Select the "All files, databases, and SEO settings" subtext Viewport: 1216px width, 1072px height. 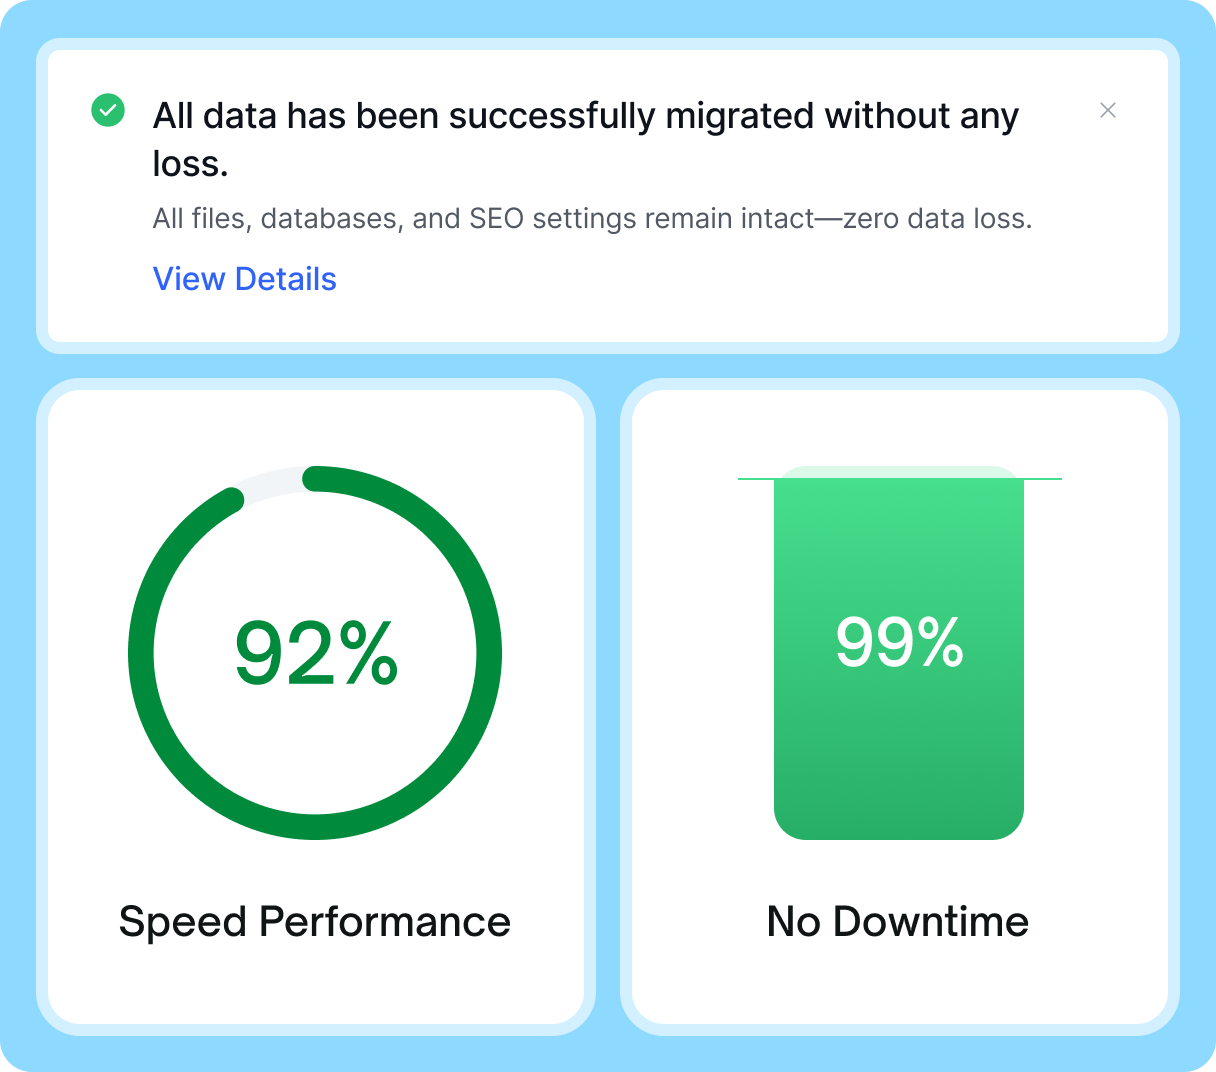(x=592, y=218)
